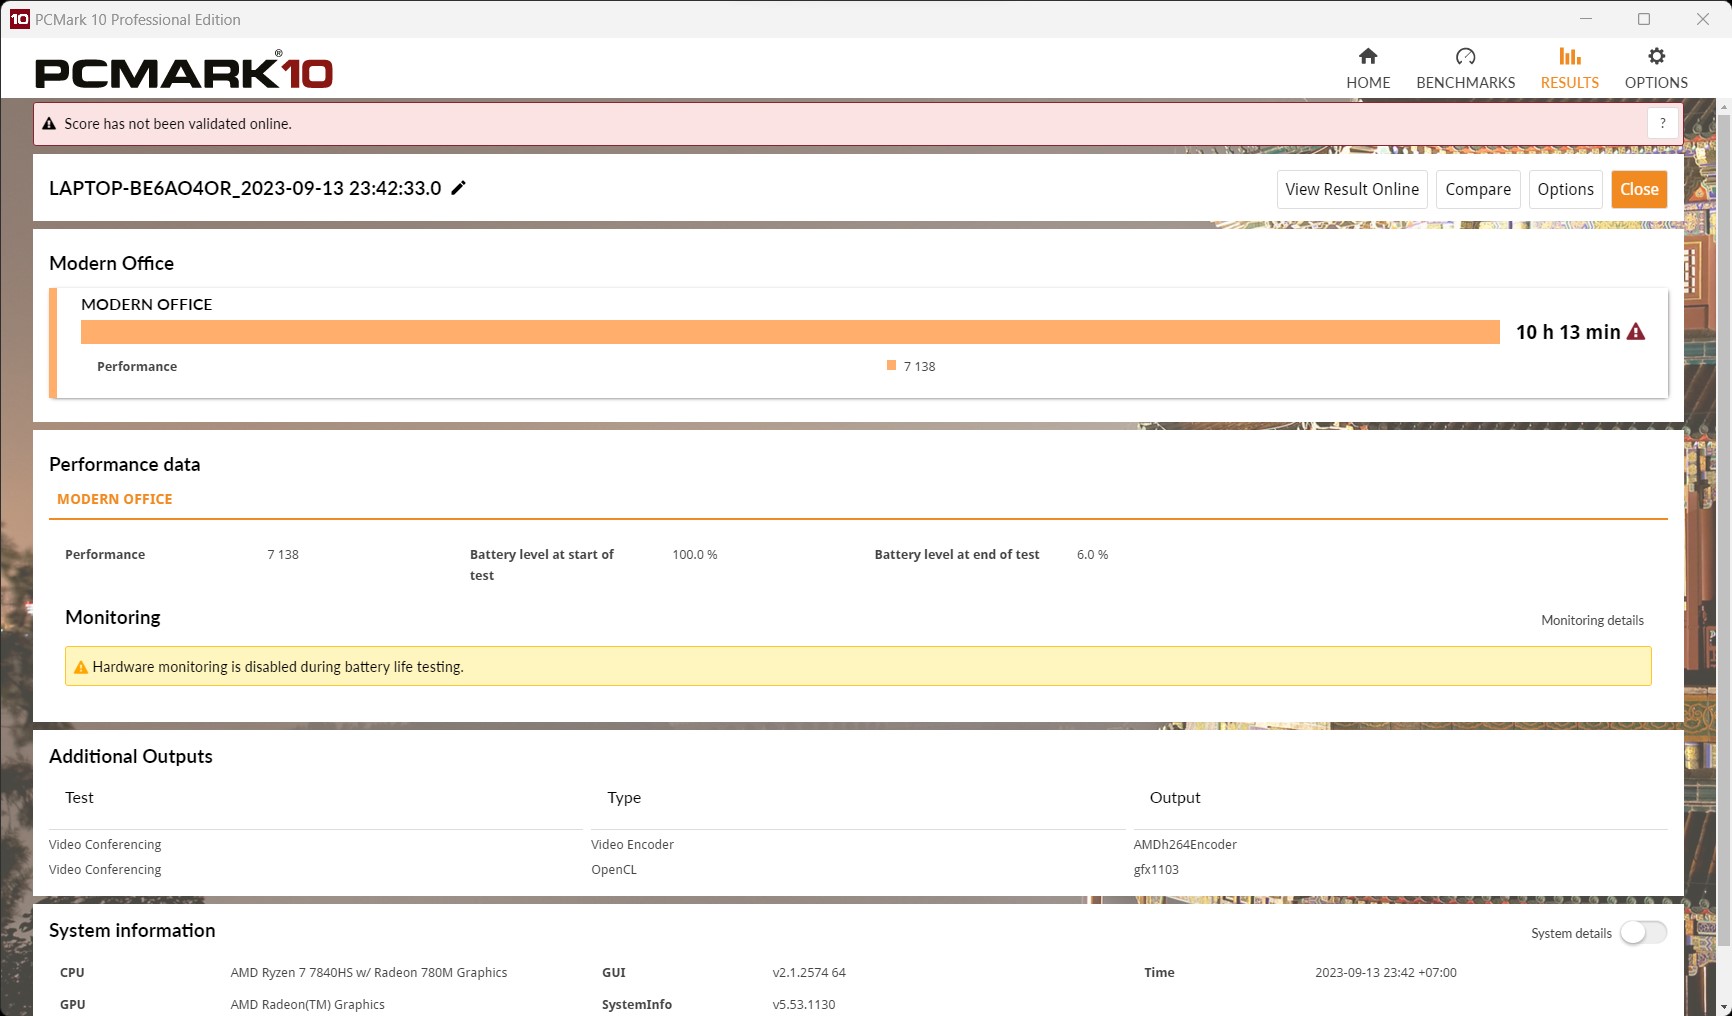1732x1016 pixels.
Task: Click the GPU value AMD Radeon(TM) Graphics
Action: tap(307, 1004)
